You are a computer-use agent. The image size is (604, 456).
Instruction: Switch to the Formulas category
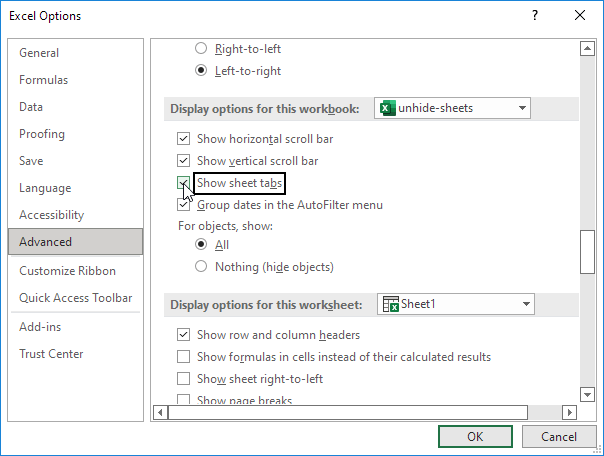point(44,80)
